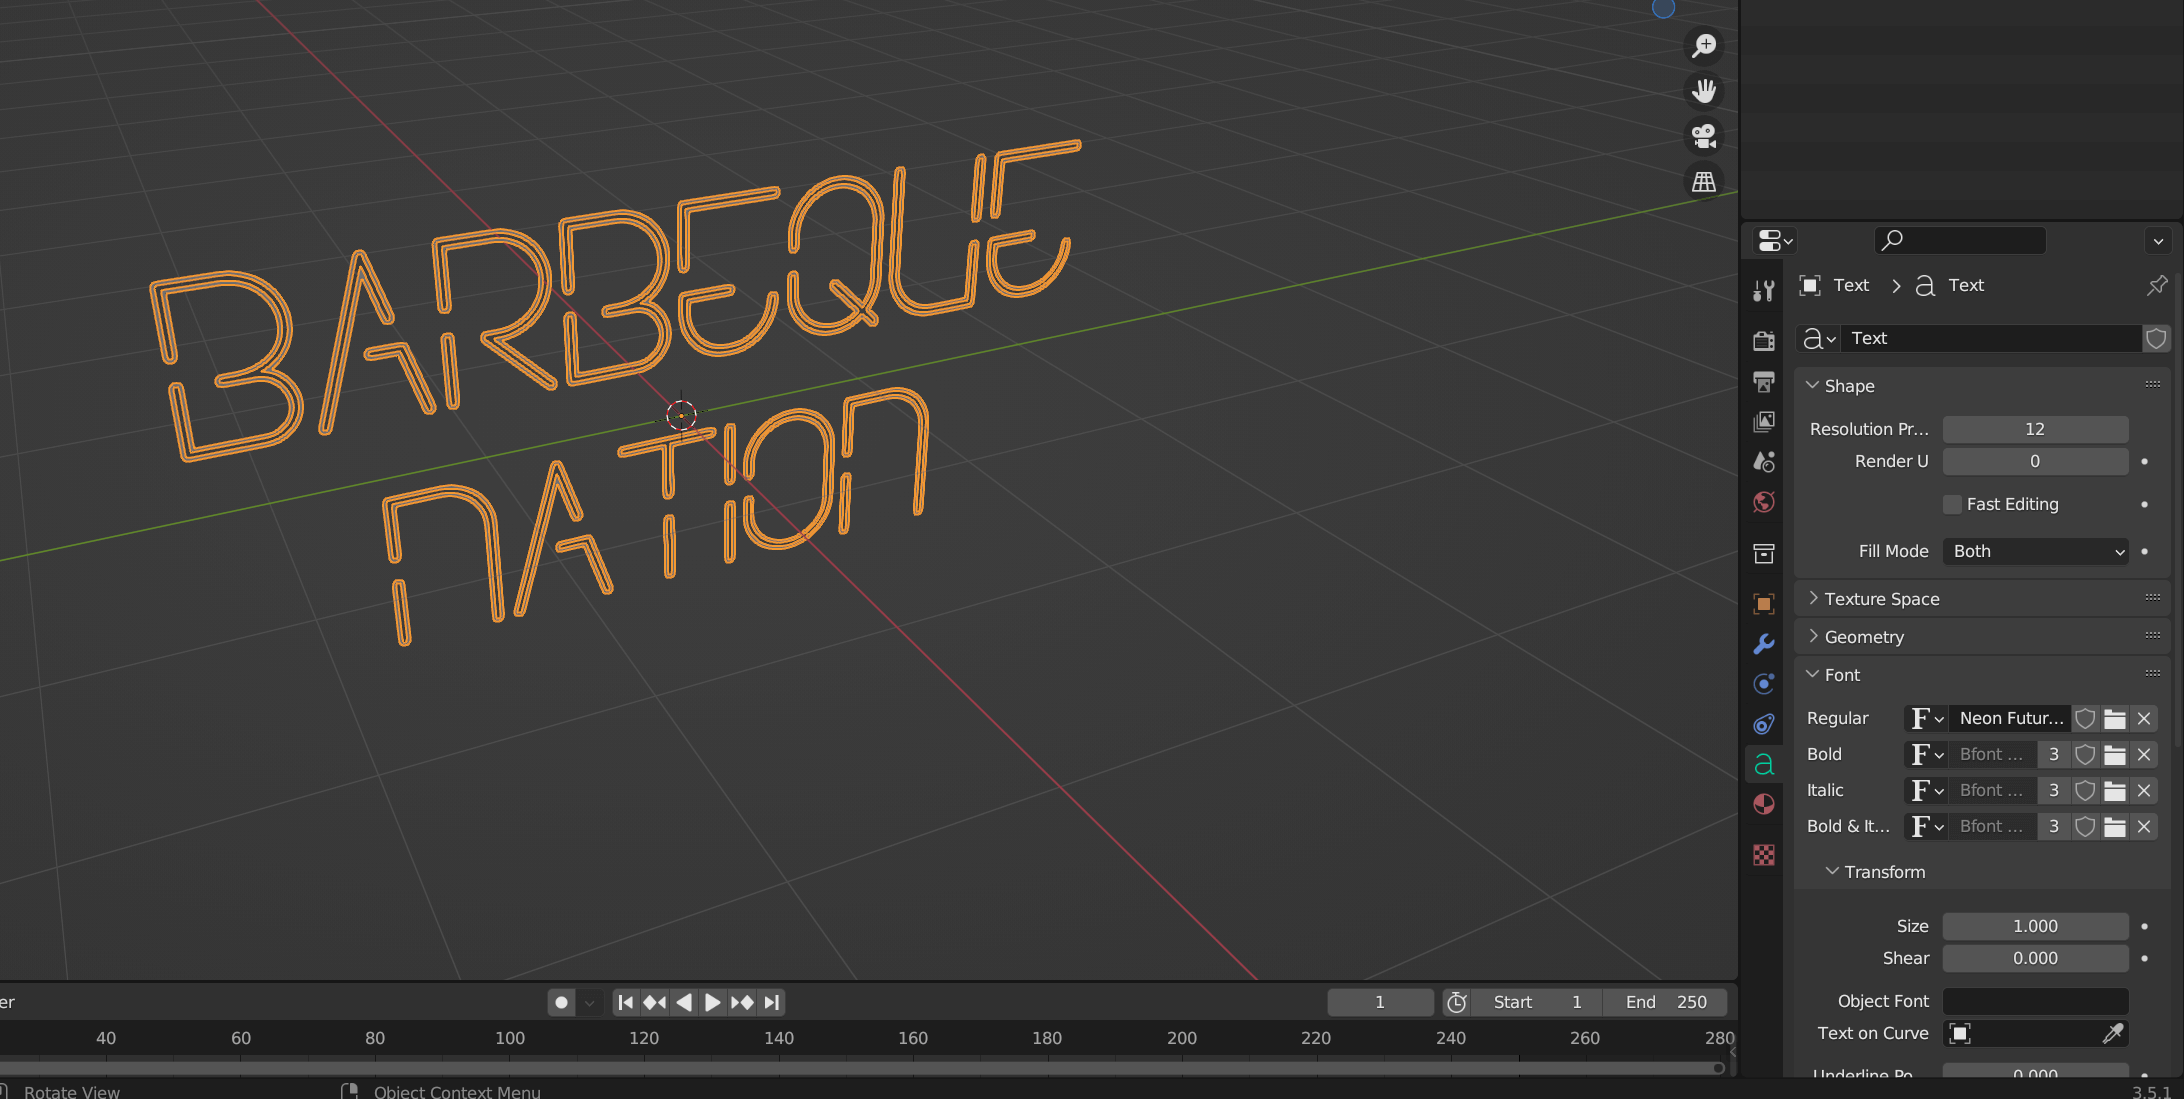Open the Physics properties tab icon
2184x1099 pixels.
tap(1764, 684)
